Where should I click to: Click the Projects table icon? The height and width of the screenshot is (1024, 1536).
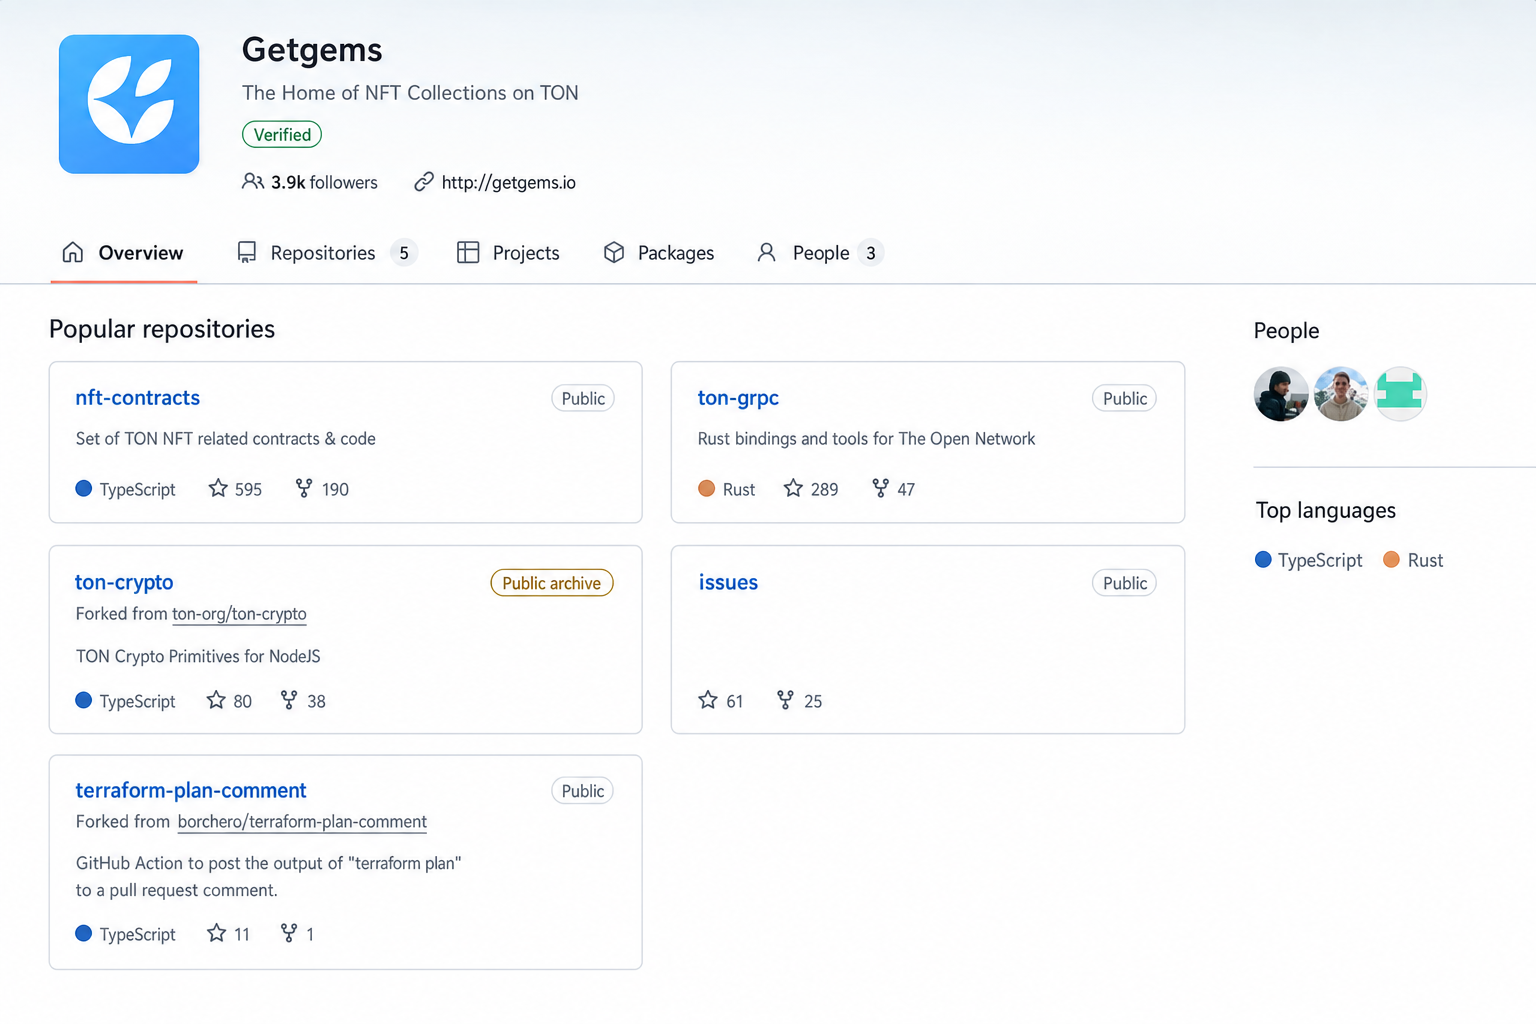click(x=468, y=252)
